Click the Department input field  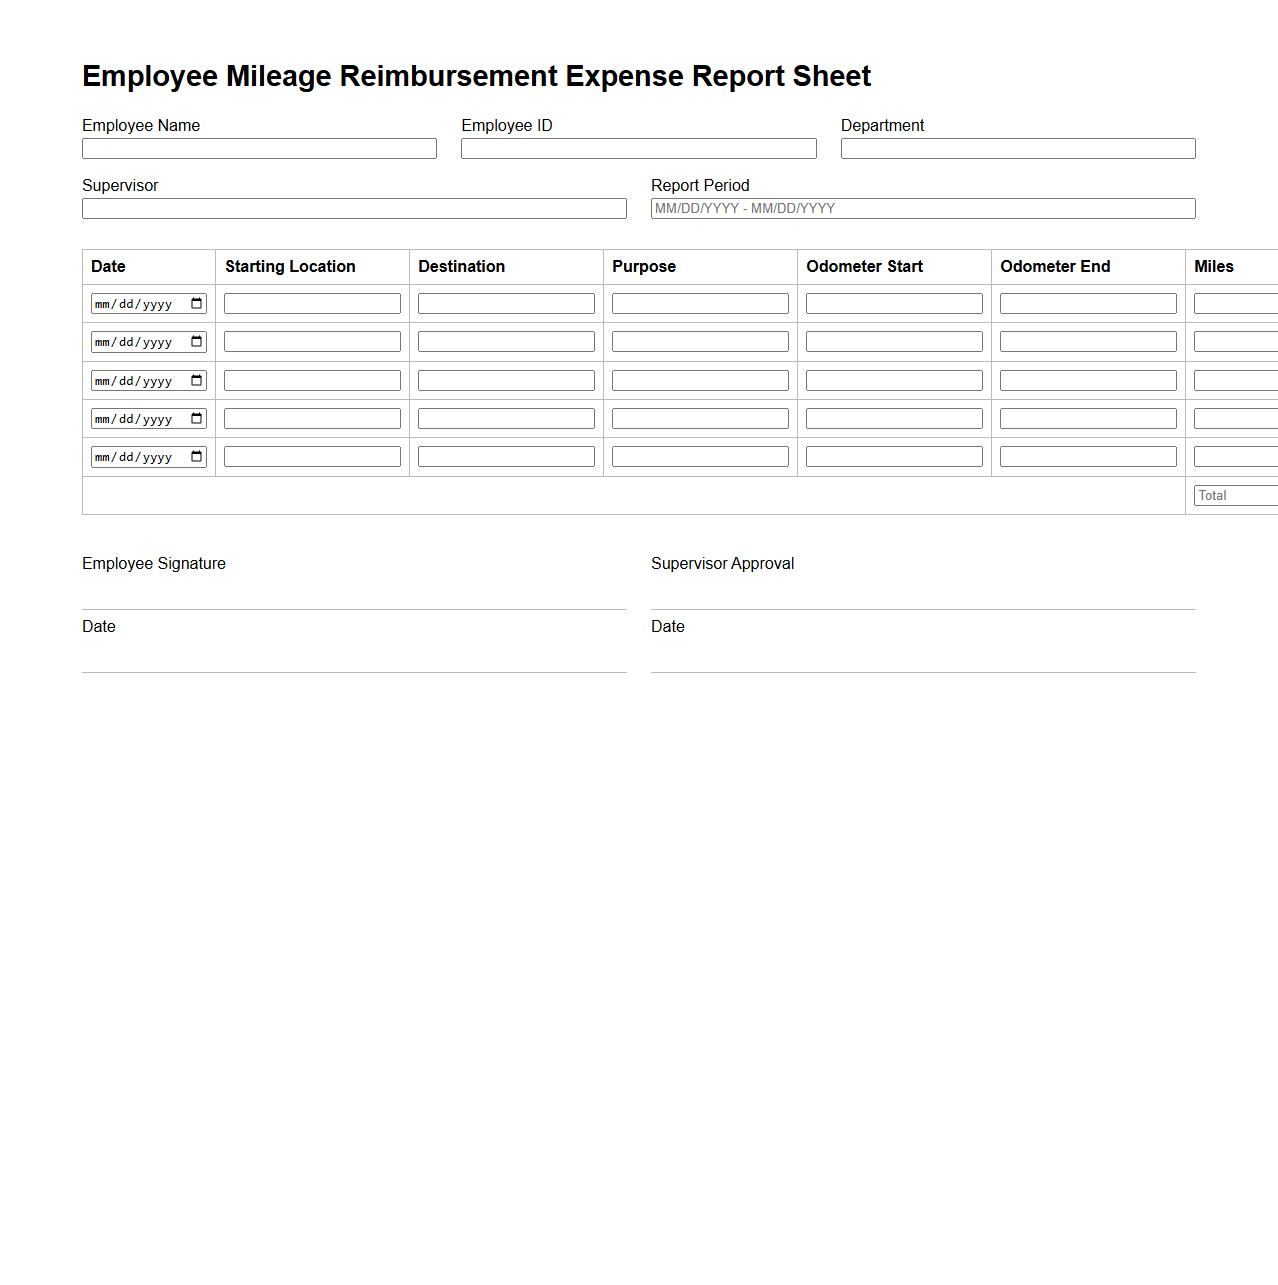pyautogui.click(x=1017, y=148)
